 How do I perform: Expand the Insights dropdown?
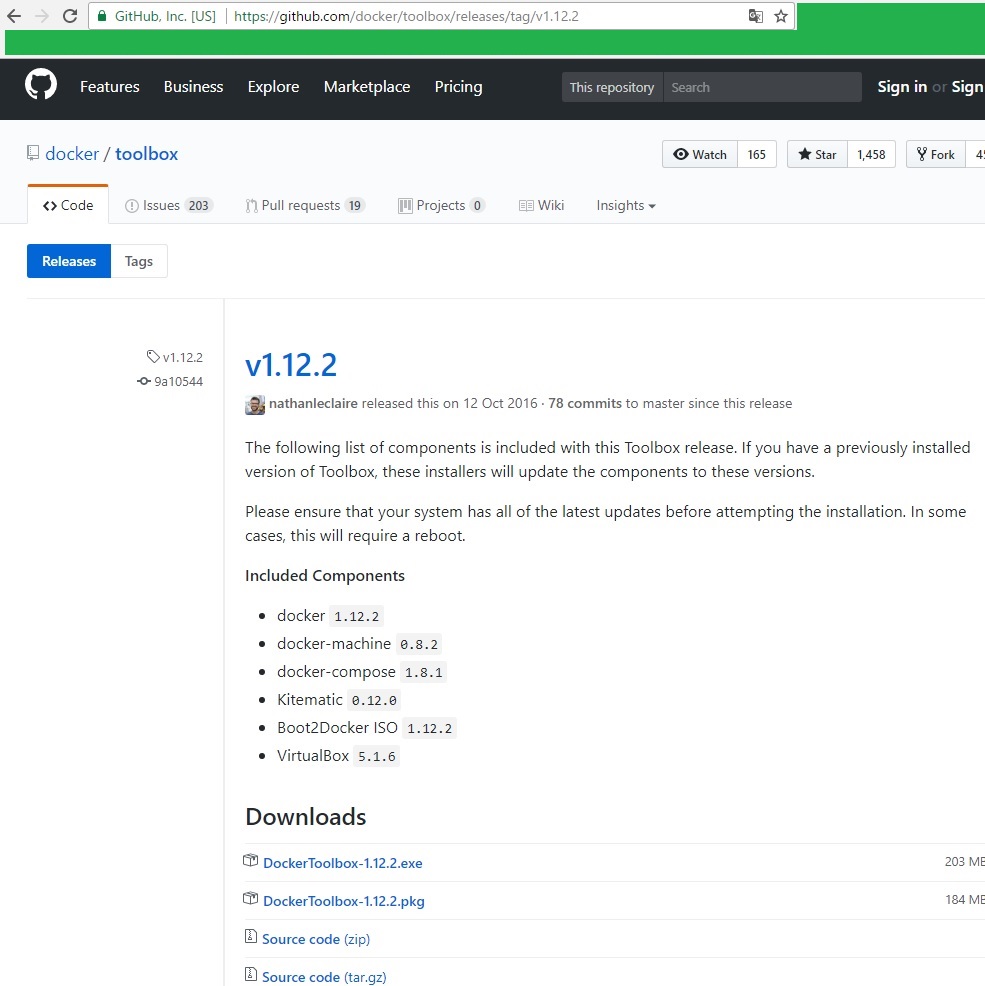tap(626, 205)
